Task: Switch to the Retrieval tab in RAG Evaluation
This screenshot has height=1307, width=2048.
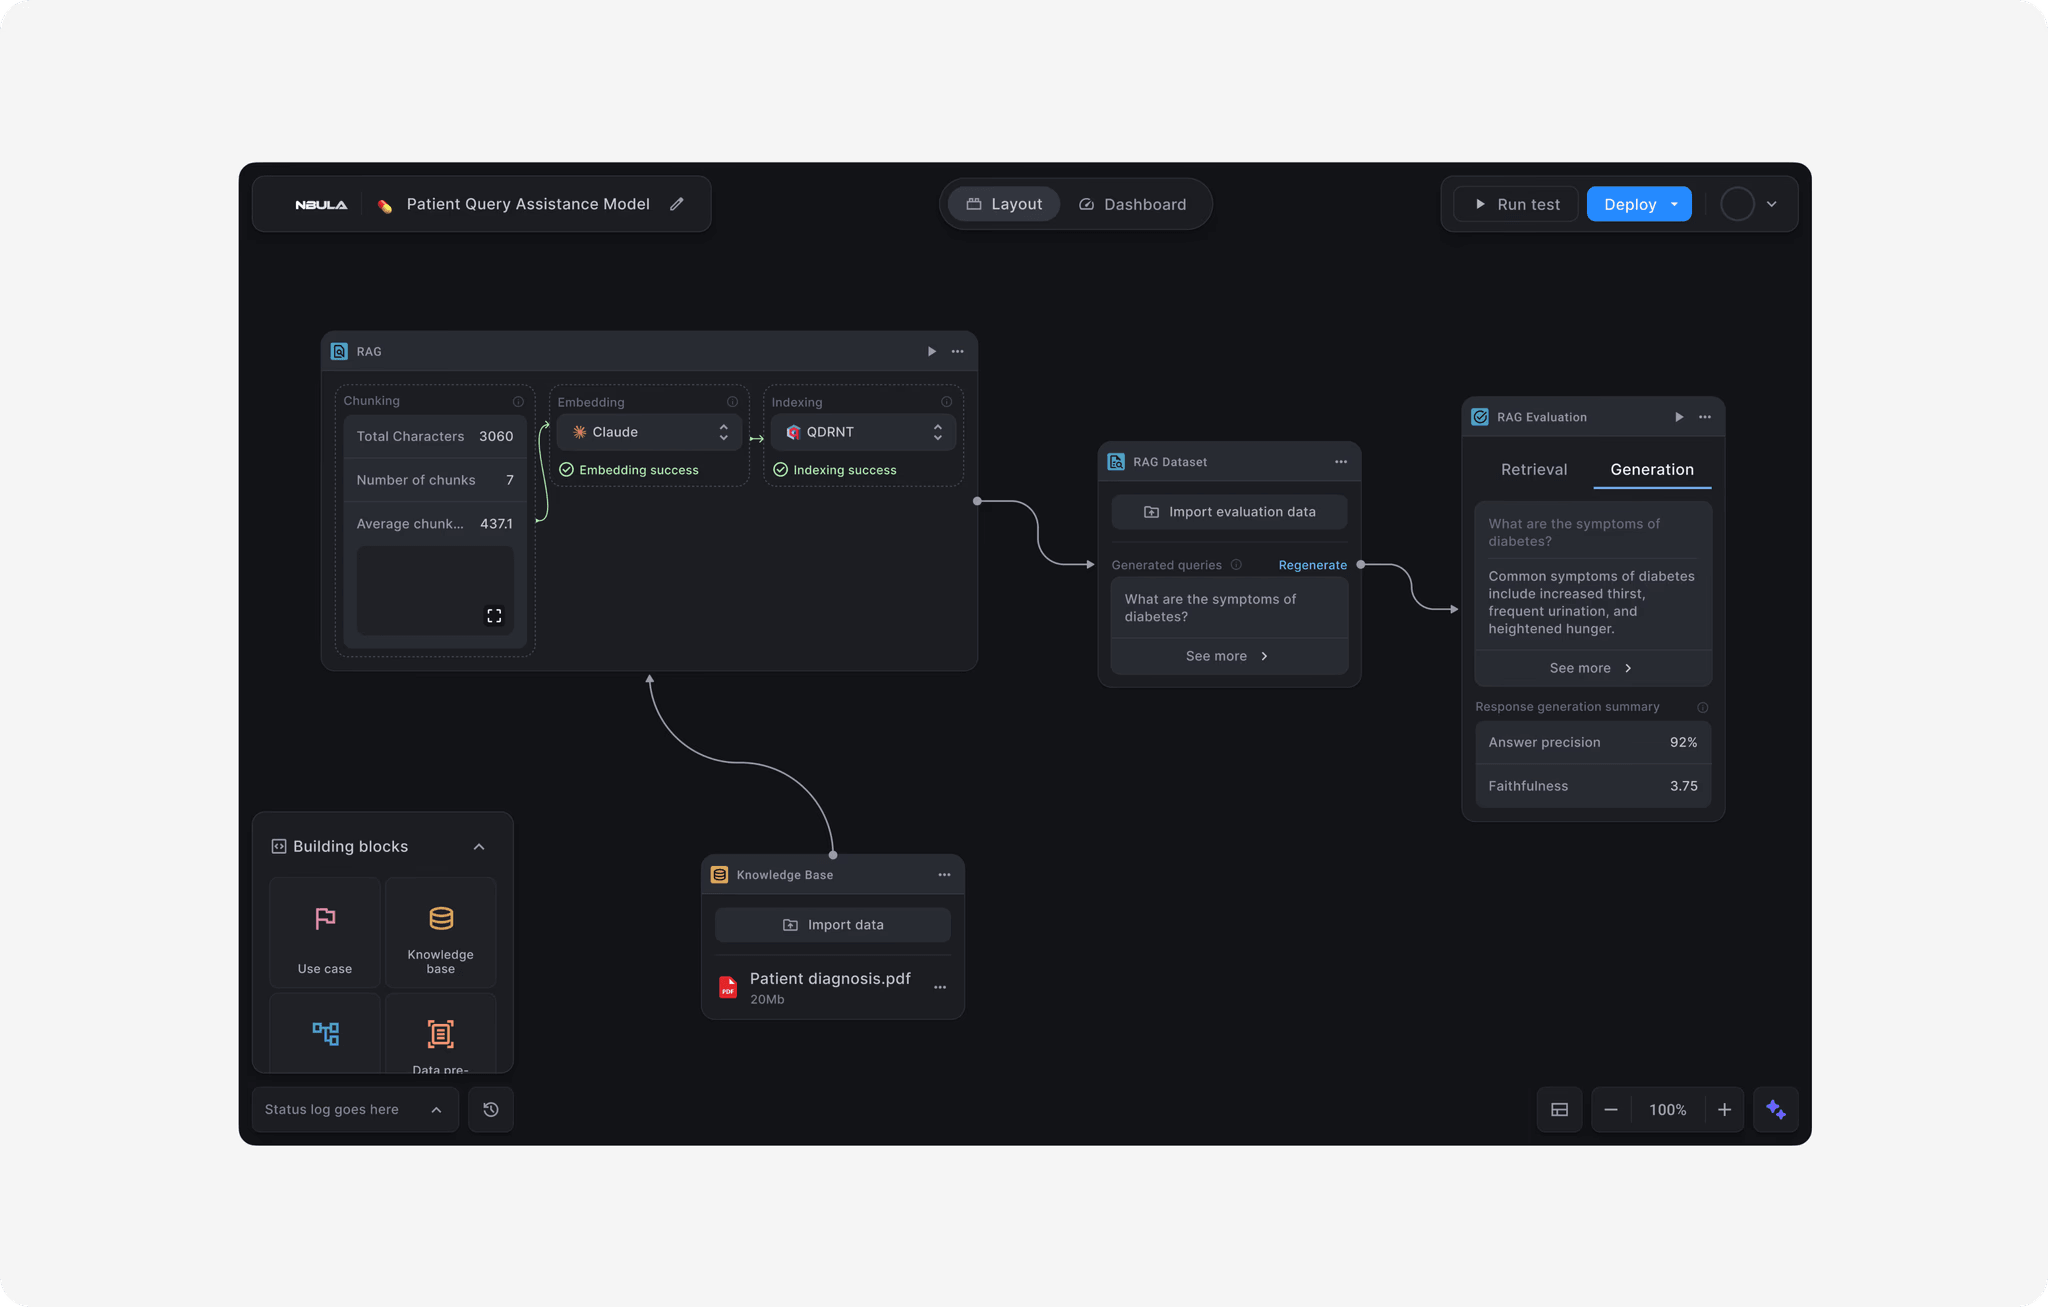Action: tap(1533, 469)
